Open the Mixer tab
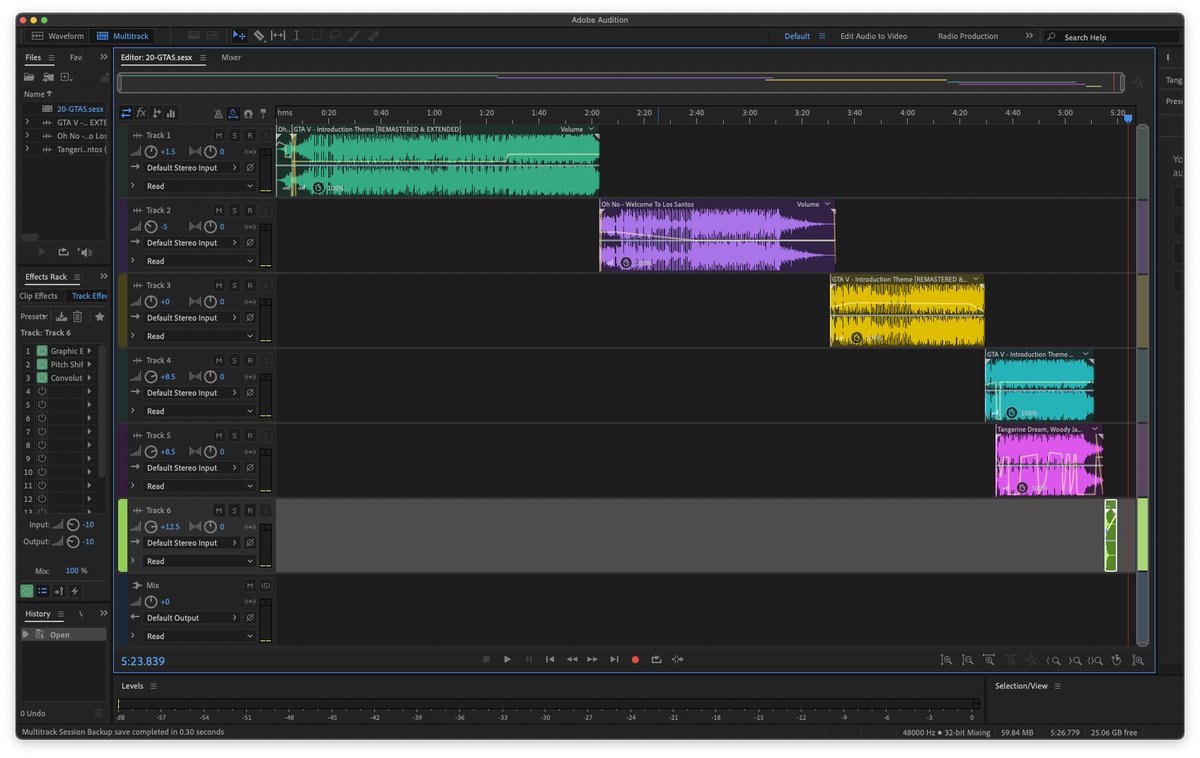The width and height of the screenshot is (1200, 758). click(x=231, y=57)
